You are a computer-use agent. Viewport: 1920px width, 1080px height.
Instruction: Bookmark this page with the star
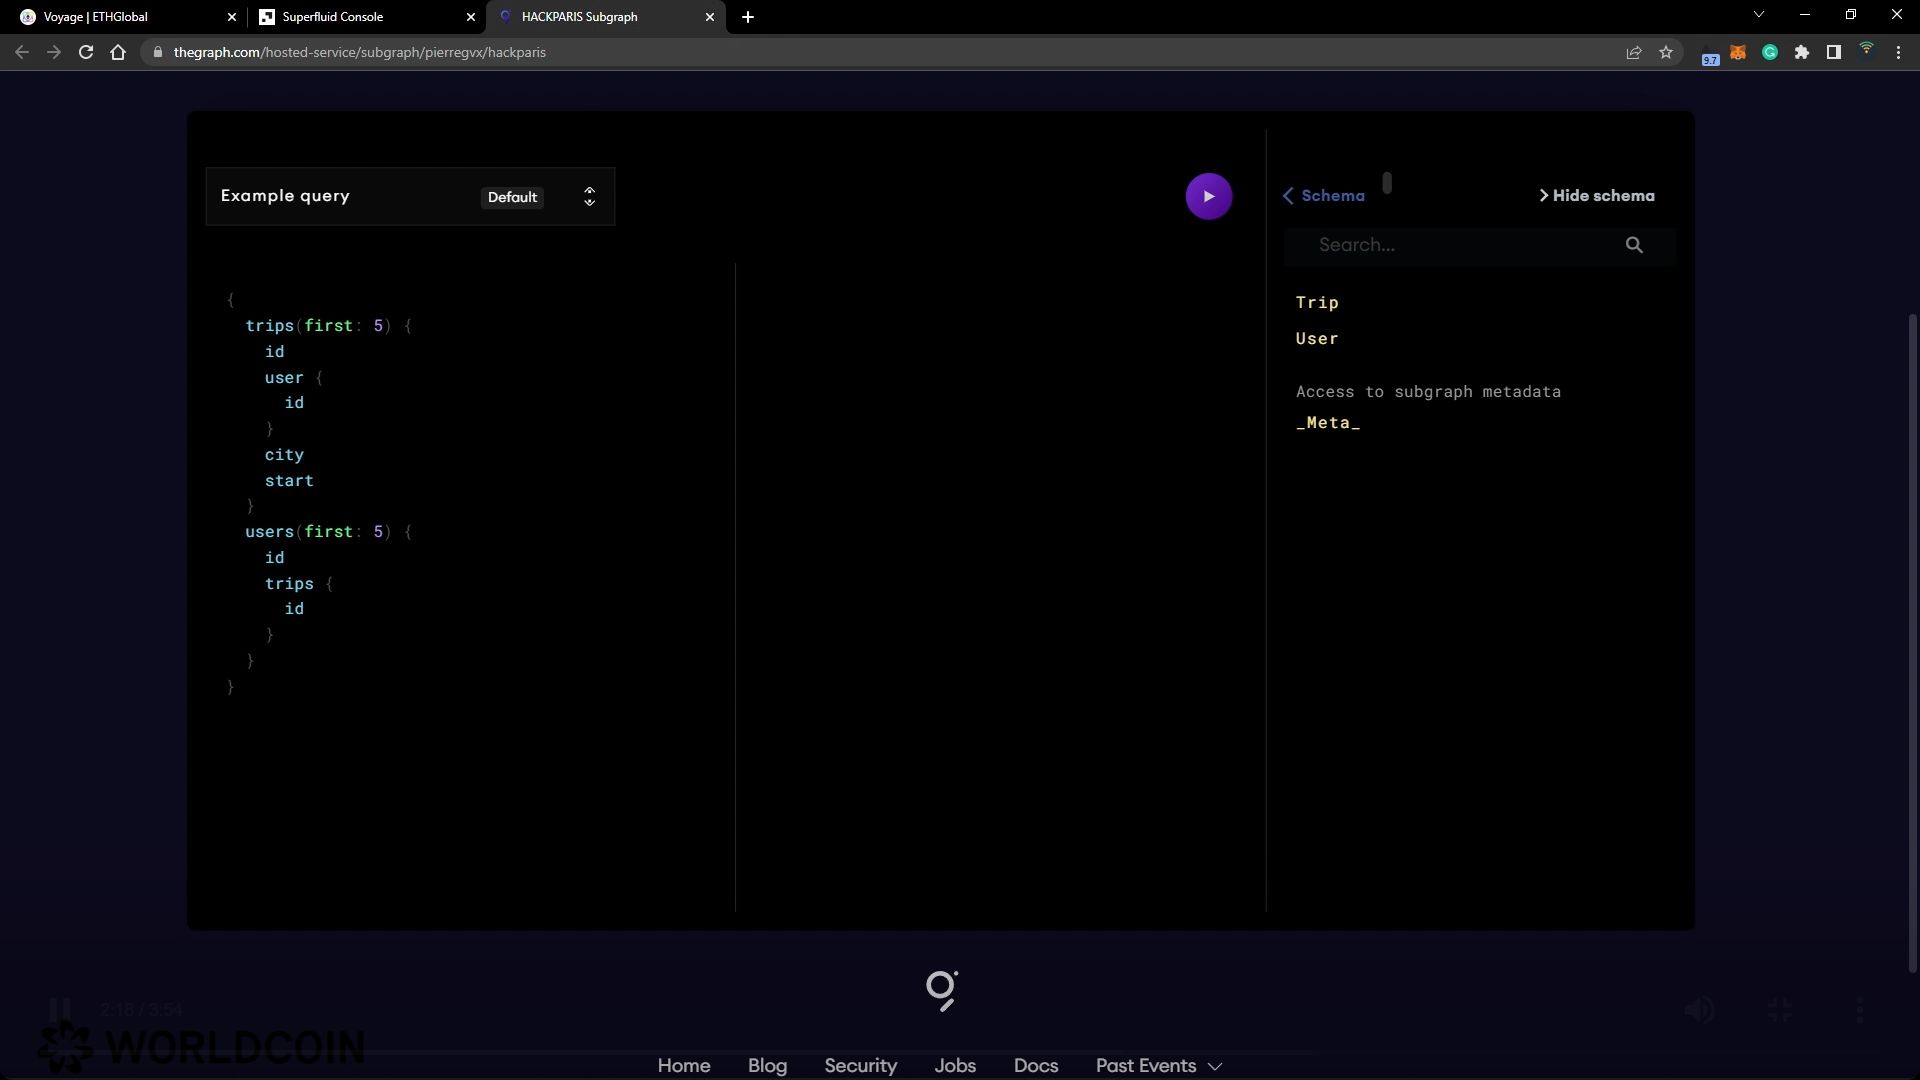click(1666, 52)
